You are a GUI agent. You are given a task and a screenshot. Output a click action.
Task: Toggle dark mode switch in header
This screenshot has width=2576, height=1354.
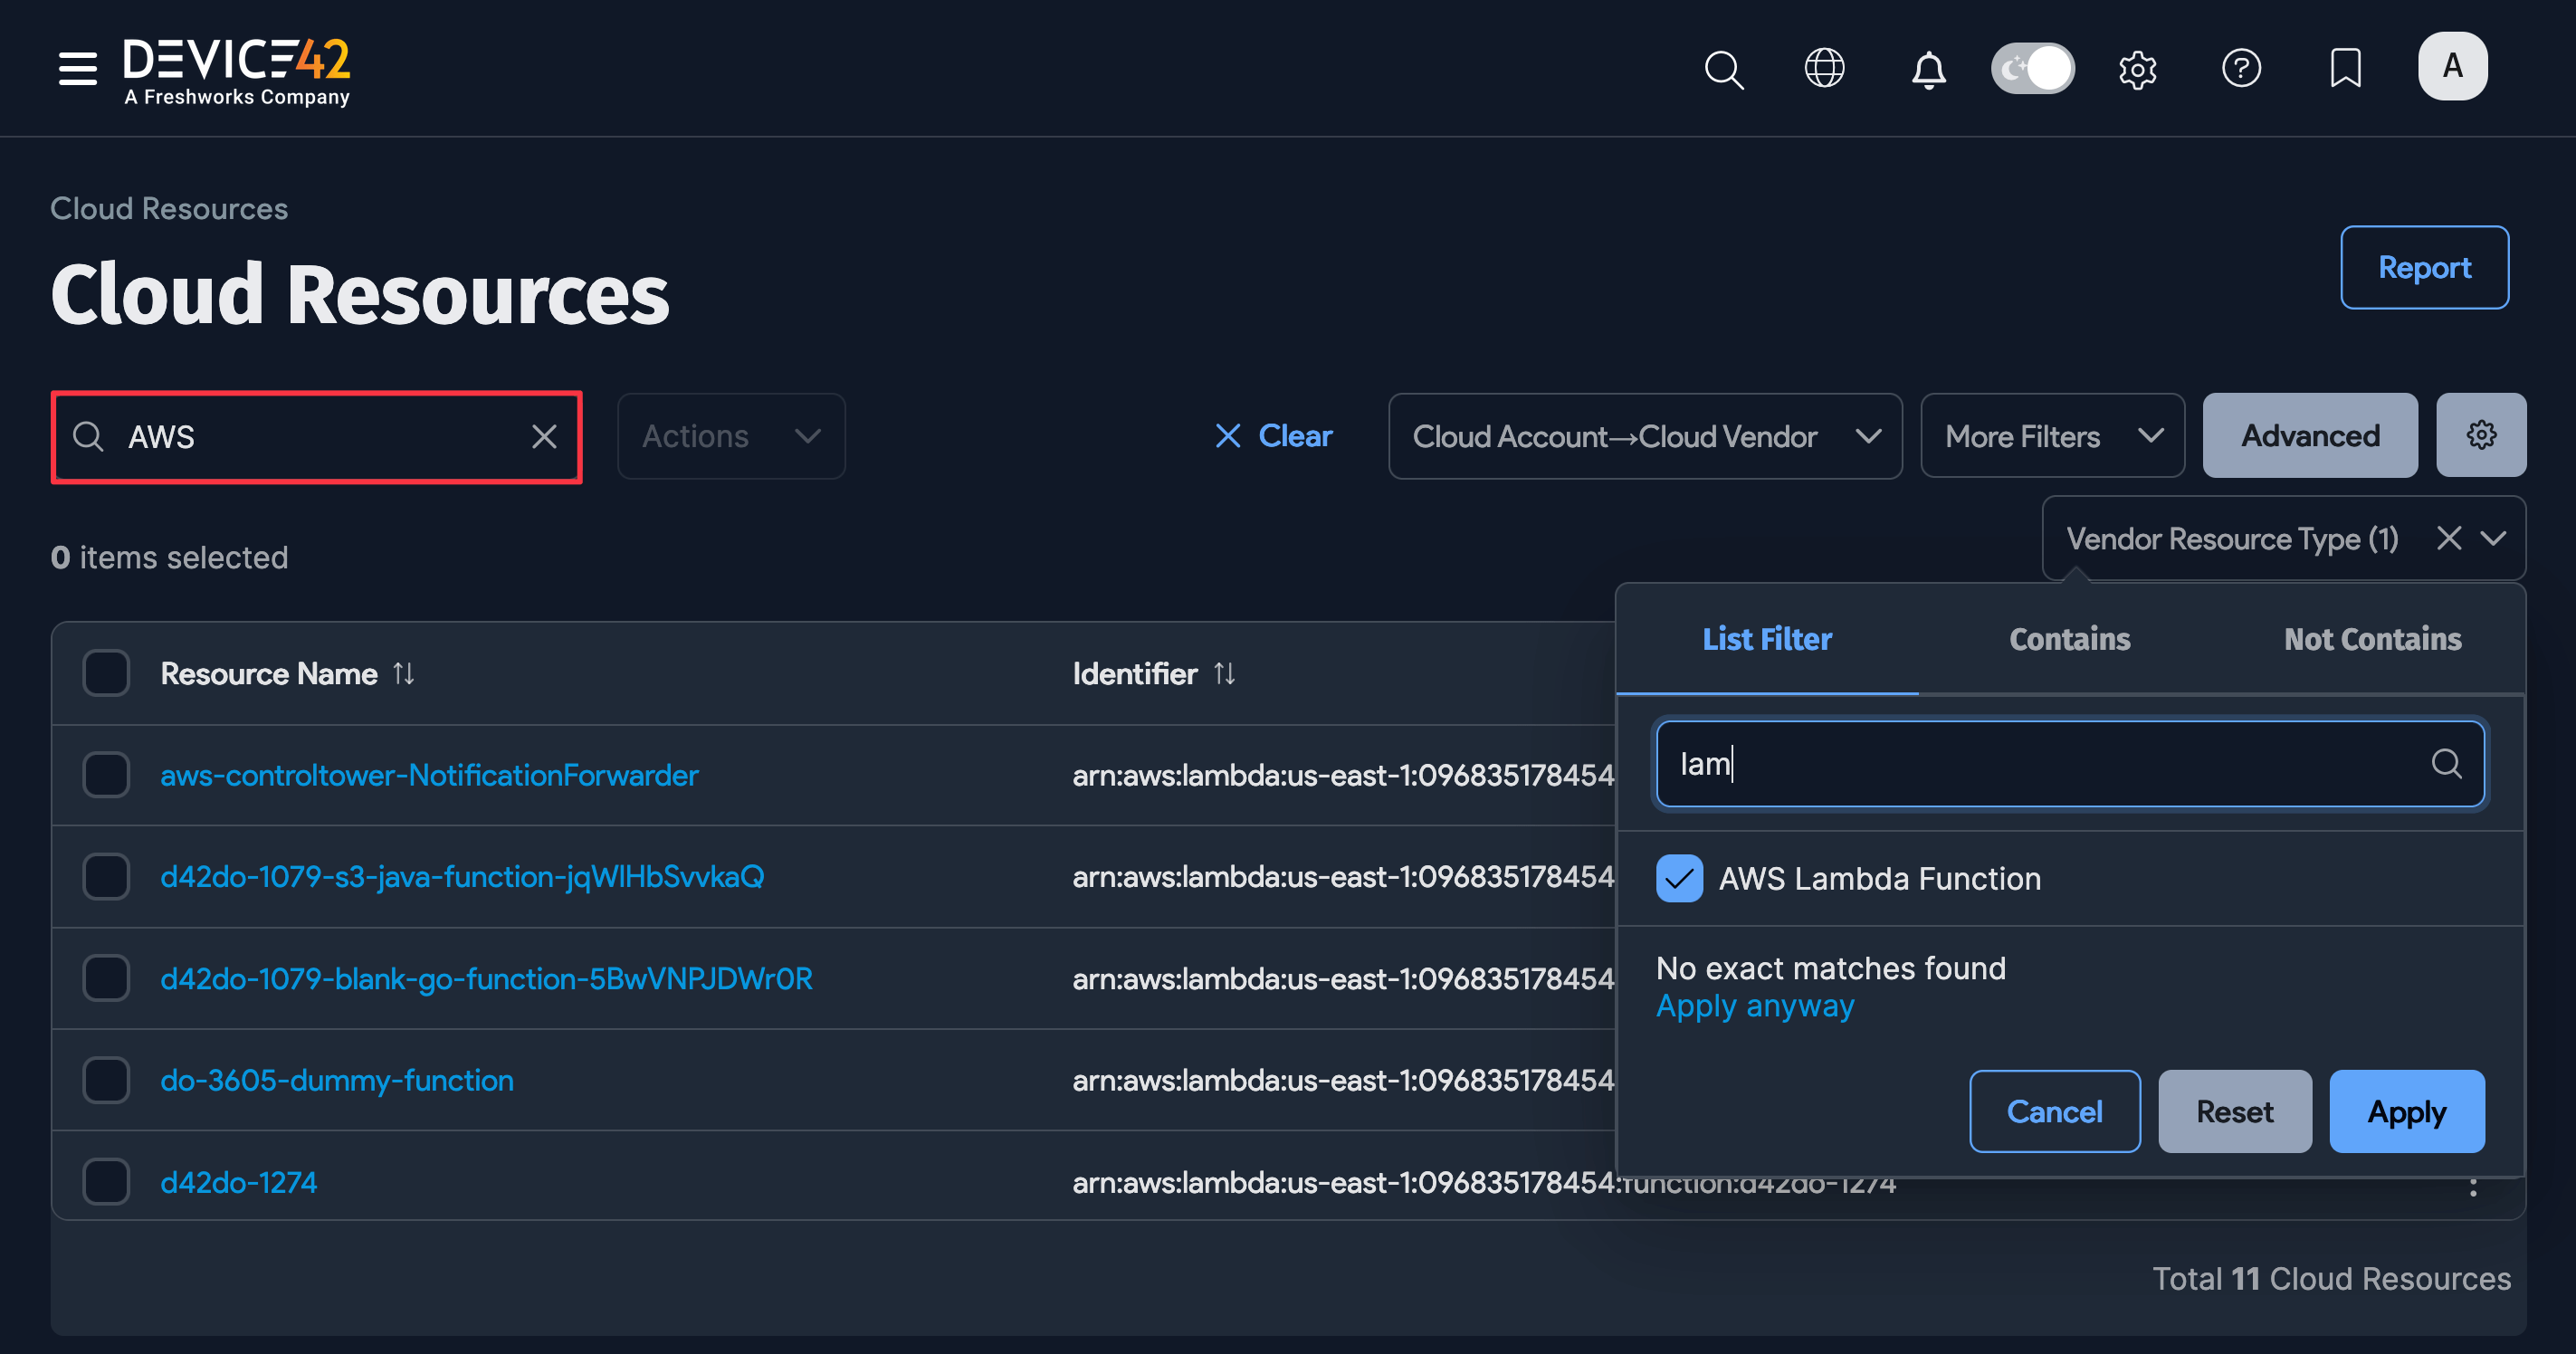(2032, 68)
